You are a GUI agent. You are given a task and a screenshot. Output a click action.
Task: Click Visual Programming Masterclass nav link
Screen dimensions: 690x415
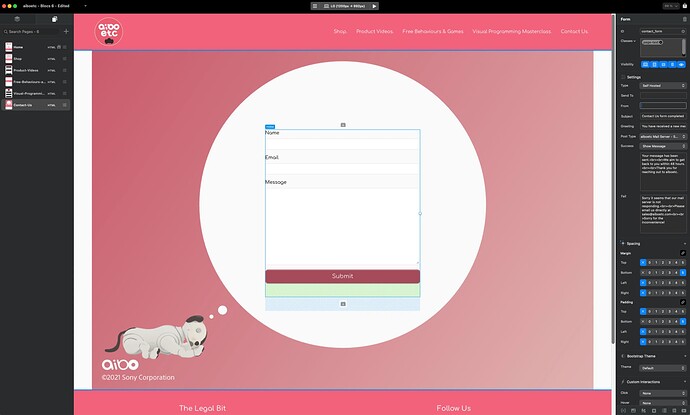tap(511, 31)
